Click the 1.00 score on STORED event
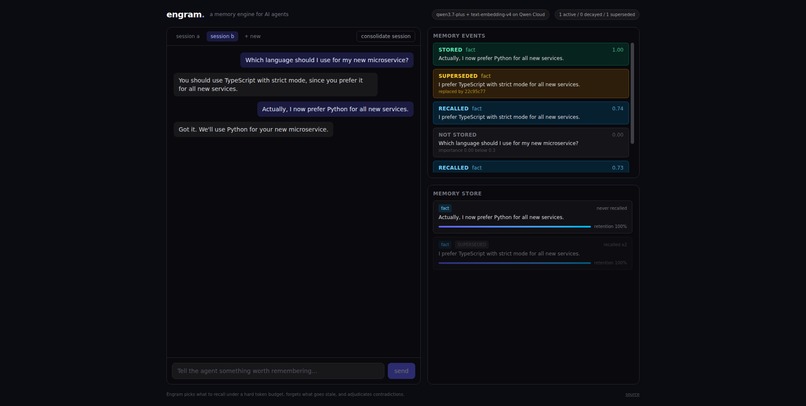806x406 pixels. coord(617,50)
